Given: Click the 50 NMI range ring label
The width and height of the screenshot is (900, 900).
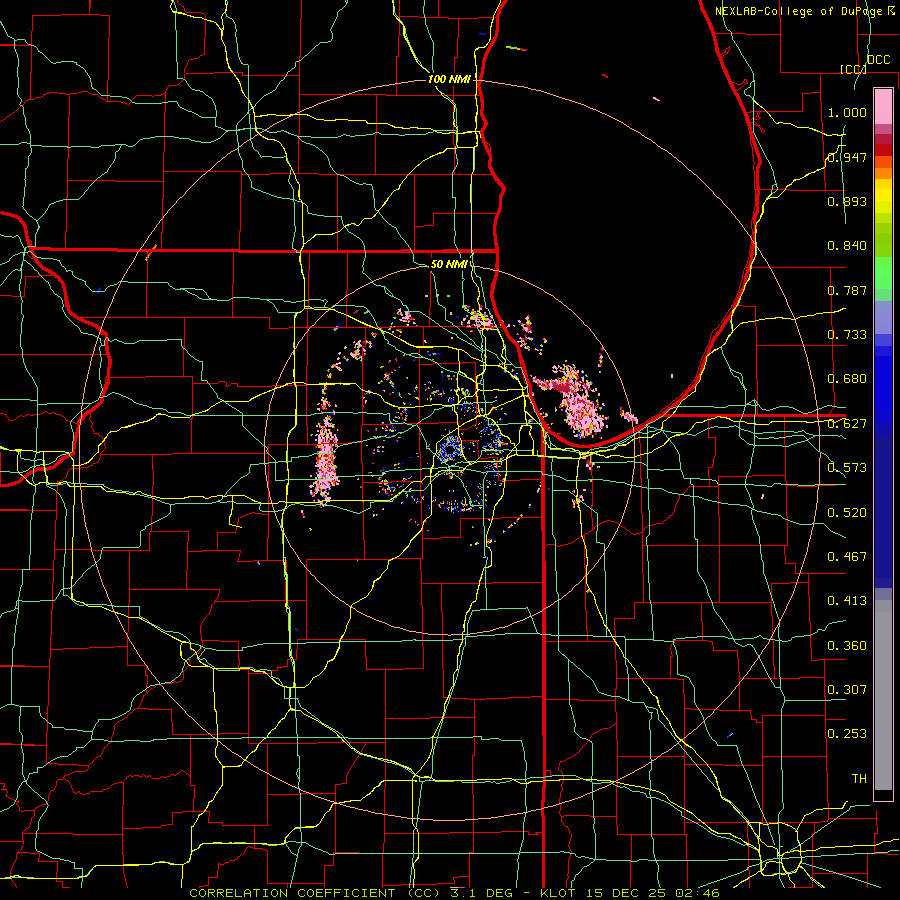Looking at the screenshot, I should tap(449, 264).
